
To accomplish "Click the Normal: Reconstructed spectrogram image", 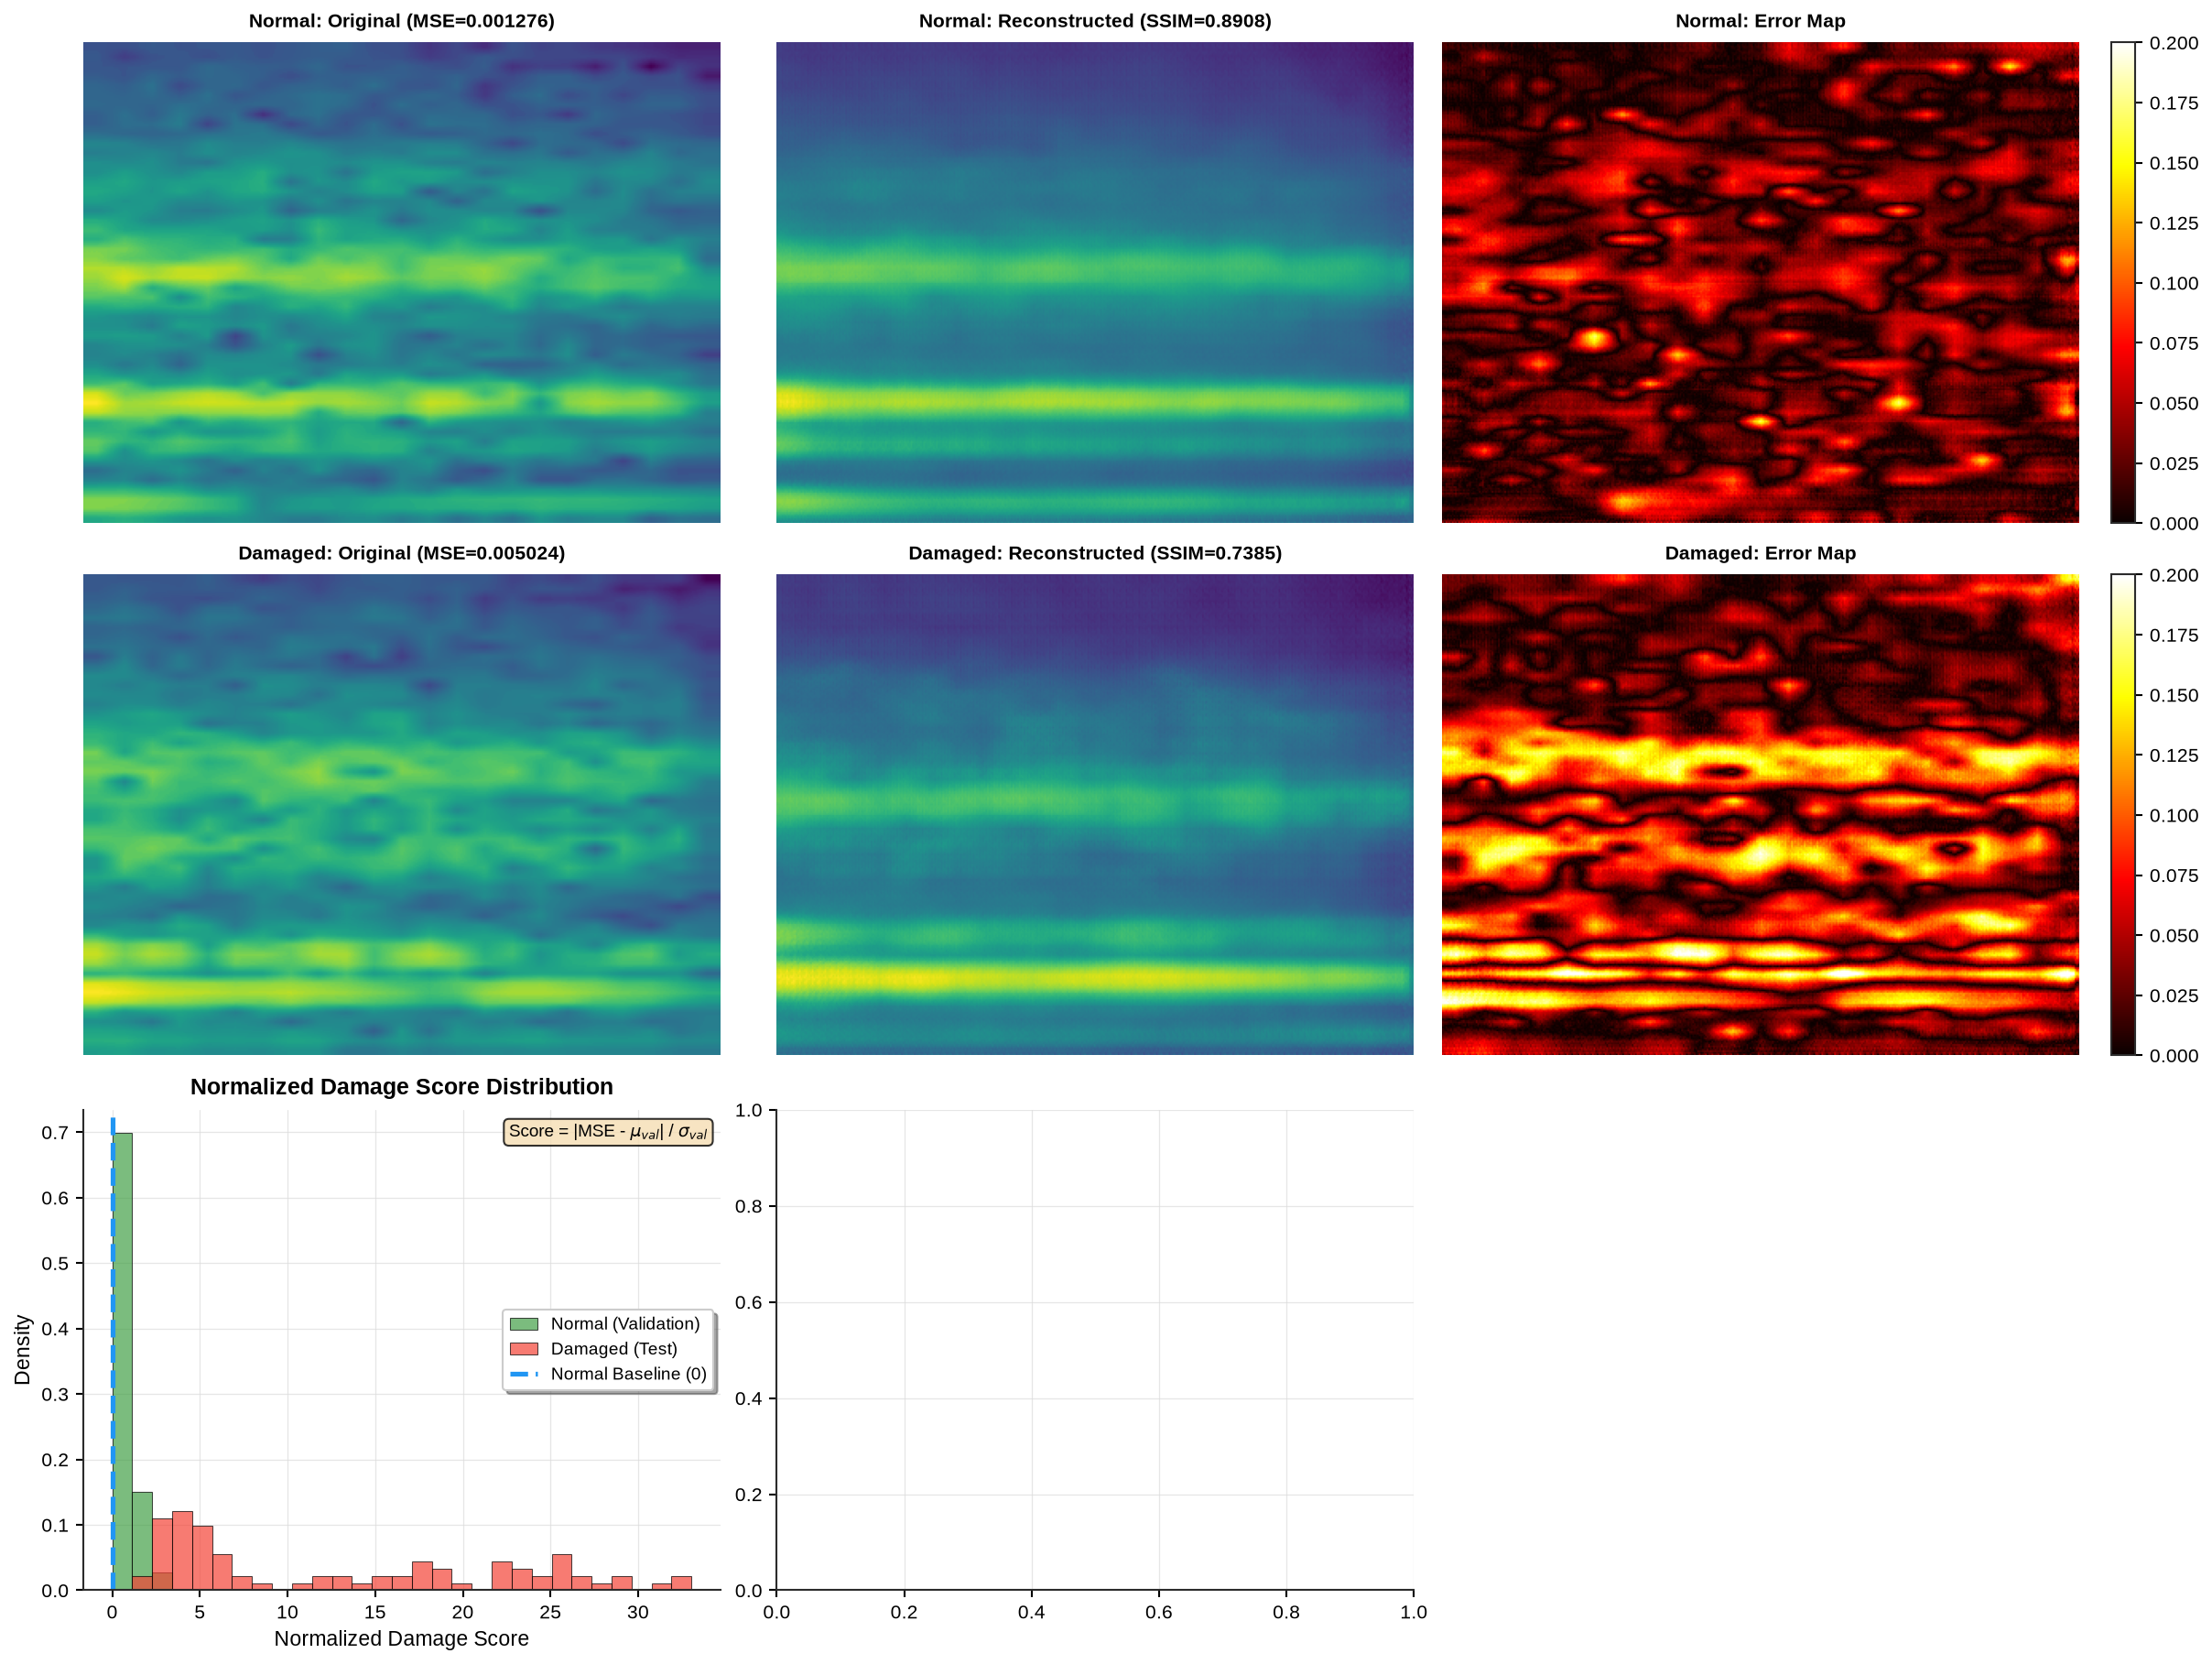I will point(1094,282).
